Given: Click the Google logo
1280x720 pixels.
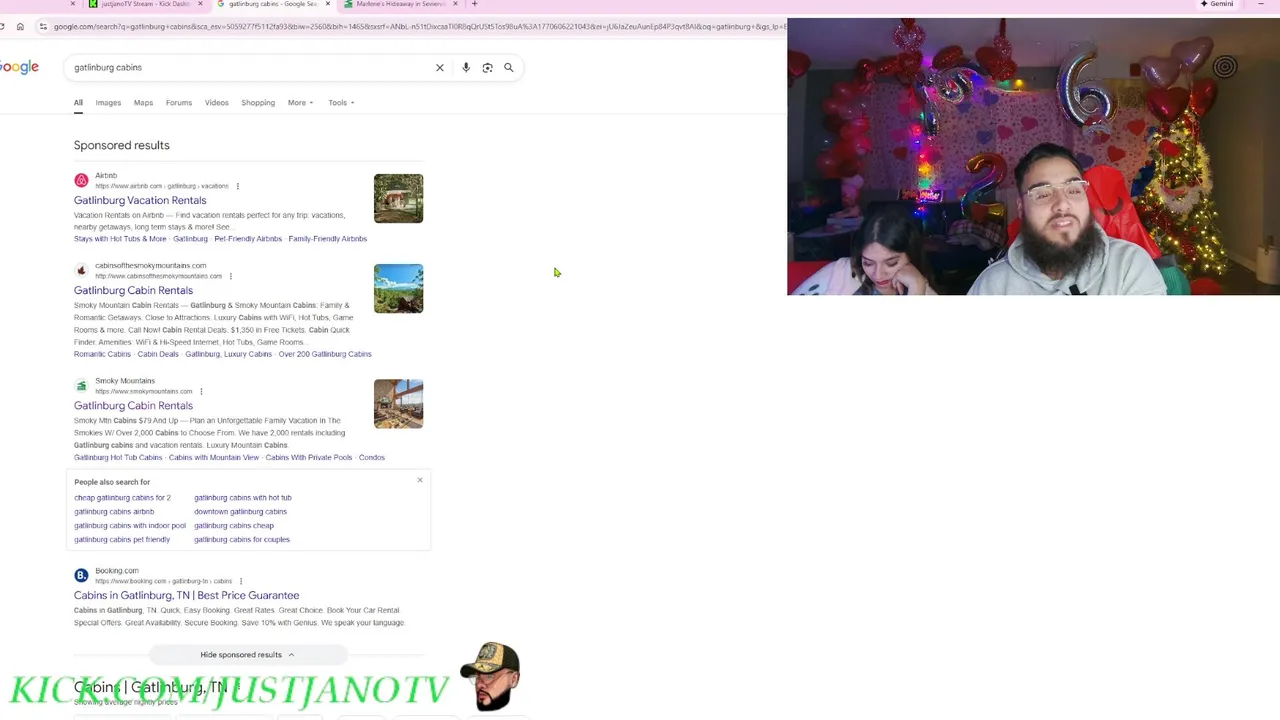Looking at the screenshot, I should (x=19, y=67).
